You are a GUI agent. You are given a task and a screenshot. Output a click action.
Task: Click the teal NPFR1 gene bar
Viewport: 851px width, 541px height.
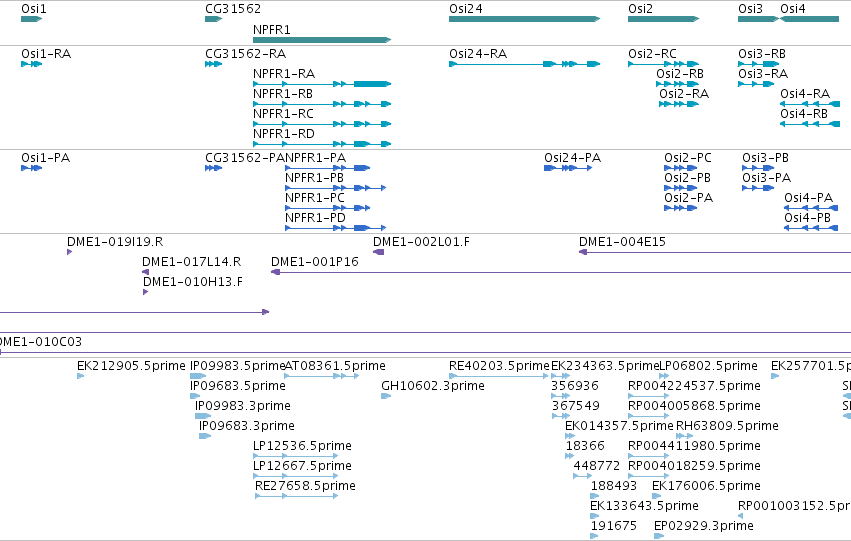pos(322,40)
